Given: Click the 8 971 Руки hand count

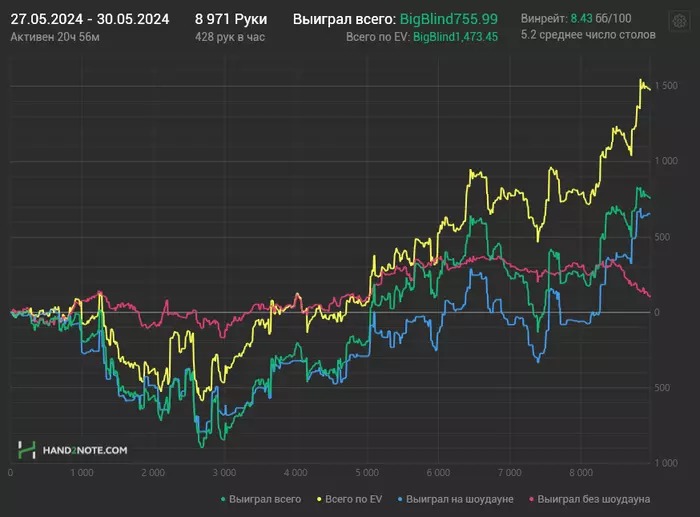Looking at the screenshot, I should [231, 19].
